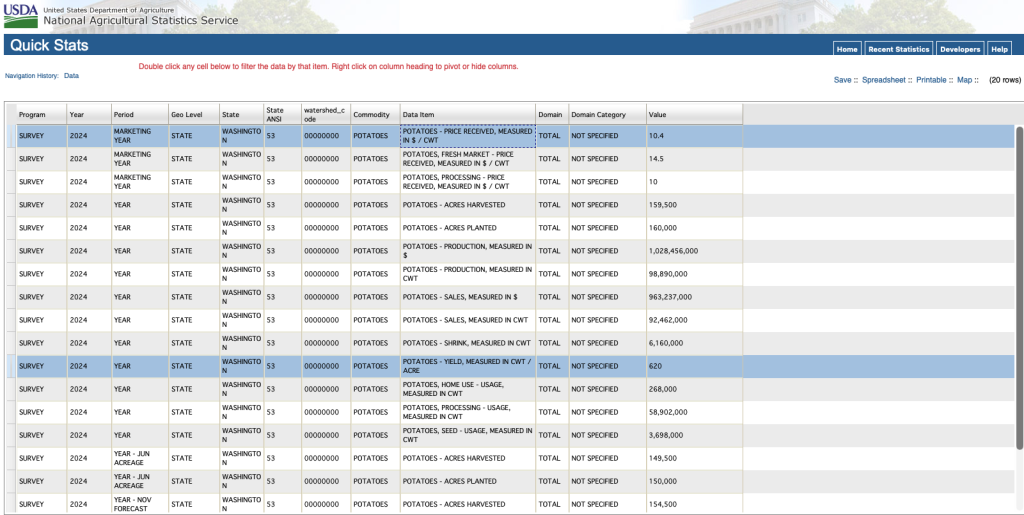Select the value cell 3,698,000
The width and height of the screenshot is (1024, 515).
click(x=694, y=435)
